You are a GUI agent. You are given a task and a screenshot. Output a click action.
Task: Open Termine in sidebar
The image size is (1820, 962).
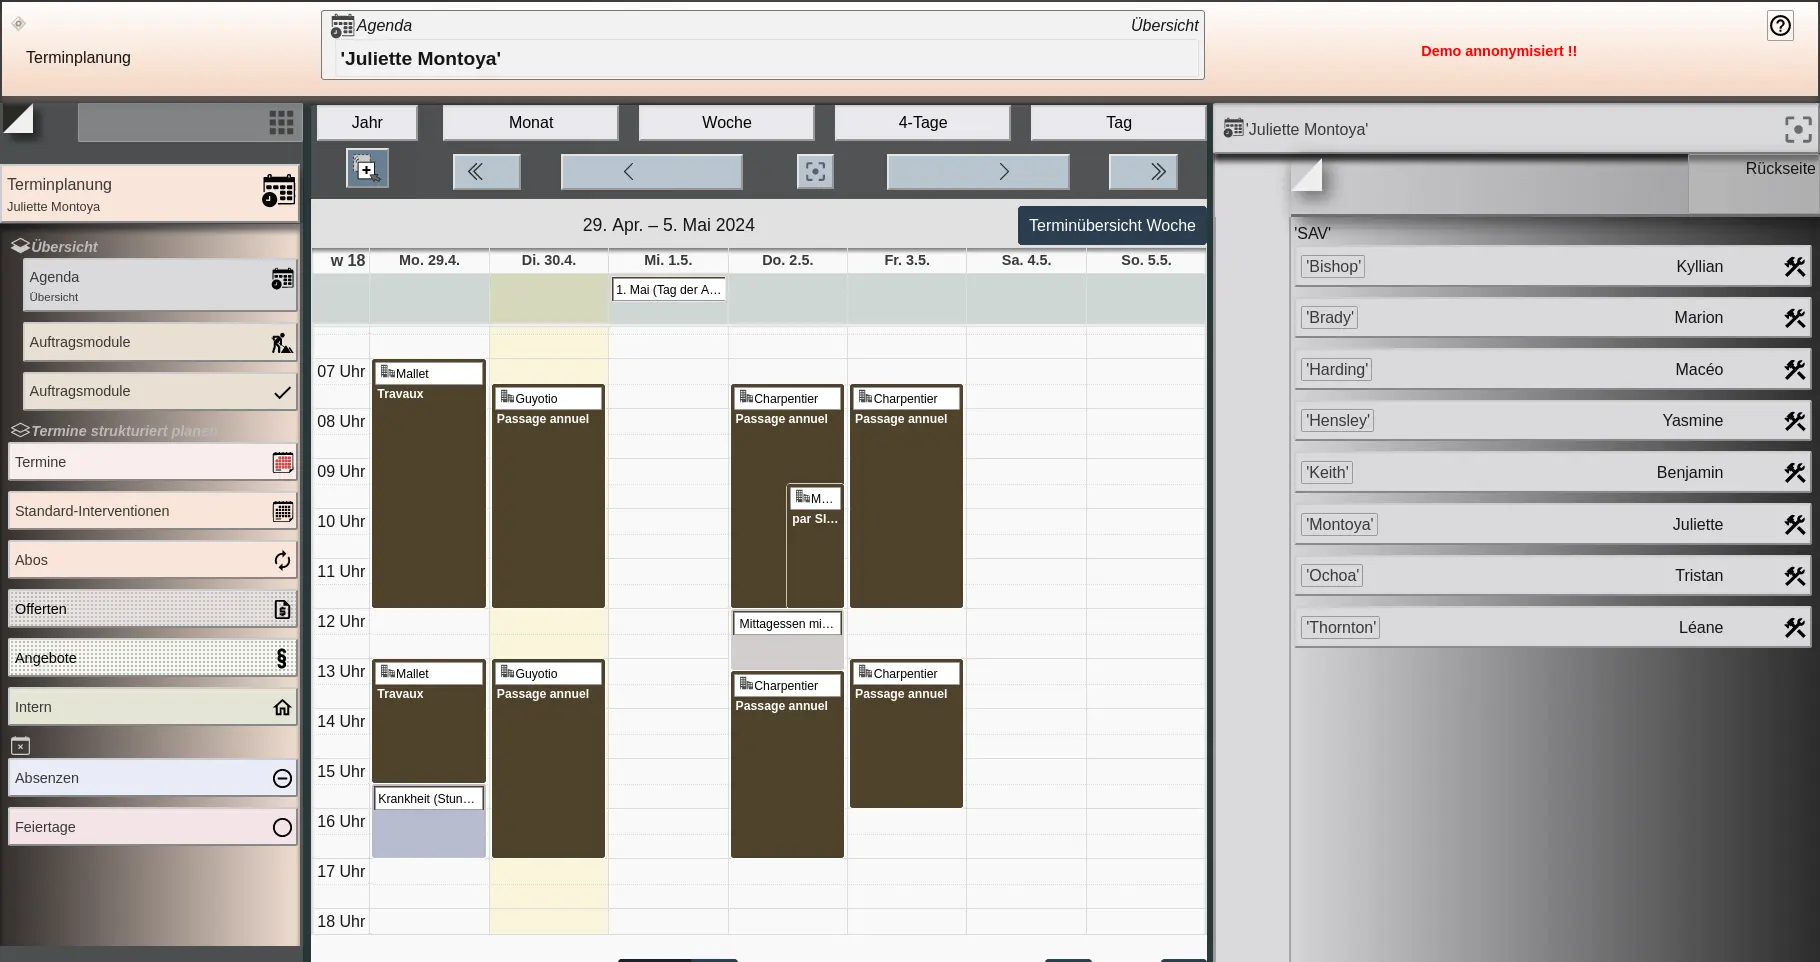153,462
